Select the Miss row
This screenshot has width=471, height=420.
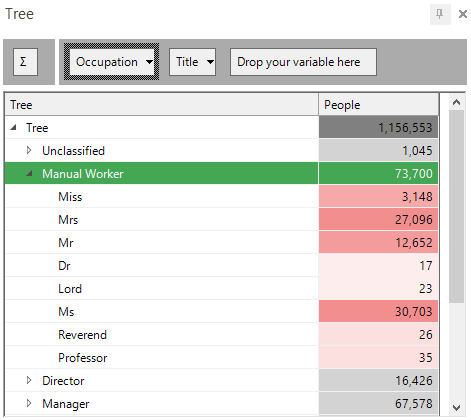222,197
